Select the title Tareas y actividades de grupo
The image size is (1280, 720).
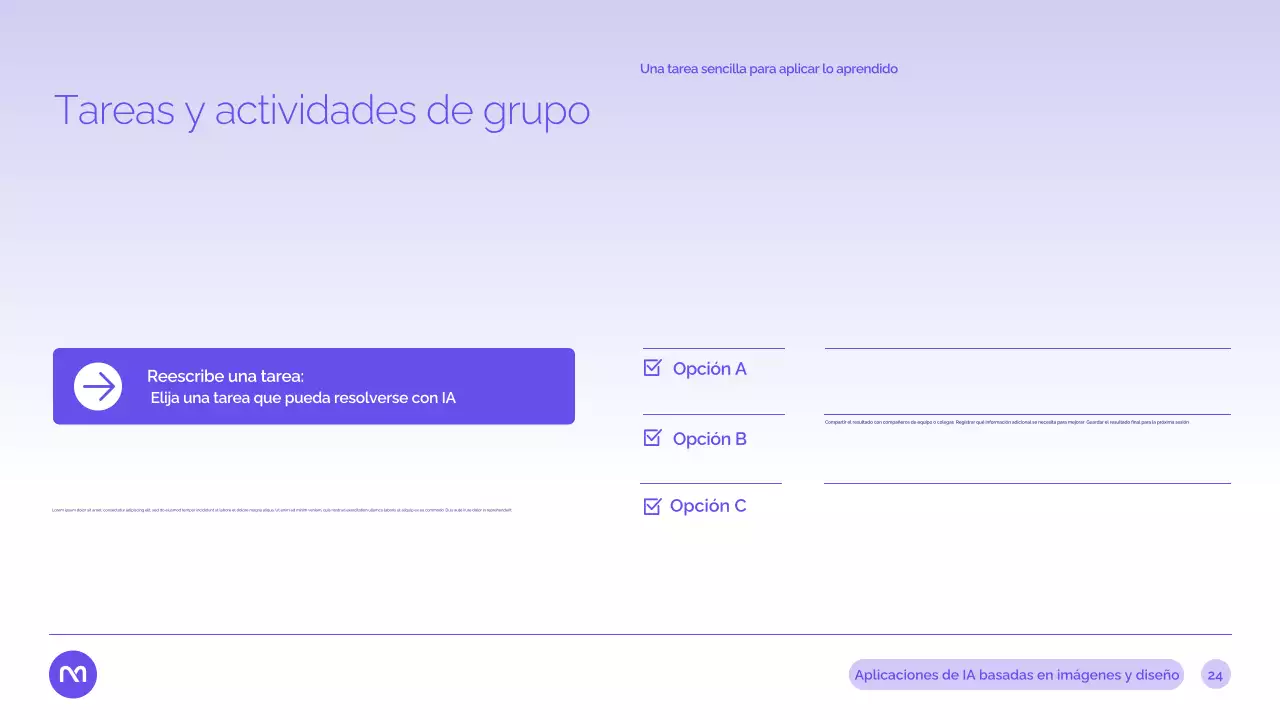[x=322, y=110]
